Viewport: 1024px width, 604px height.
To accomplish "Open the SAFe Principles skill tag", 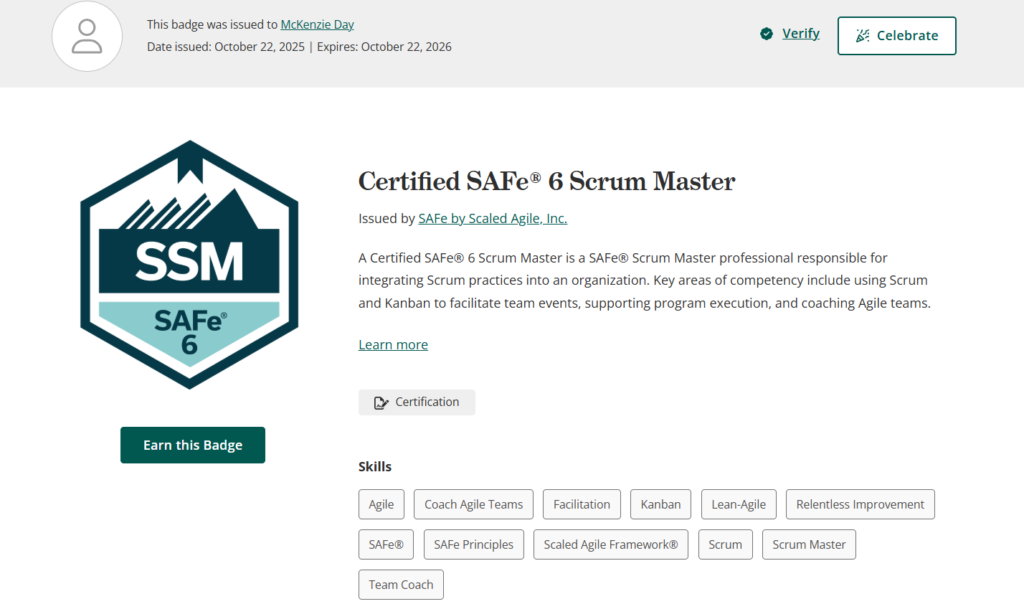I will click(x=474, y=545).
